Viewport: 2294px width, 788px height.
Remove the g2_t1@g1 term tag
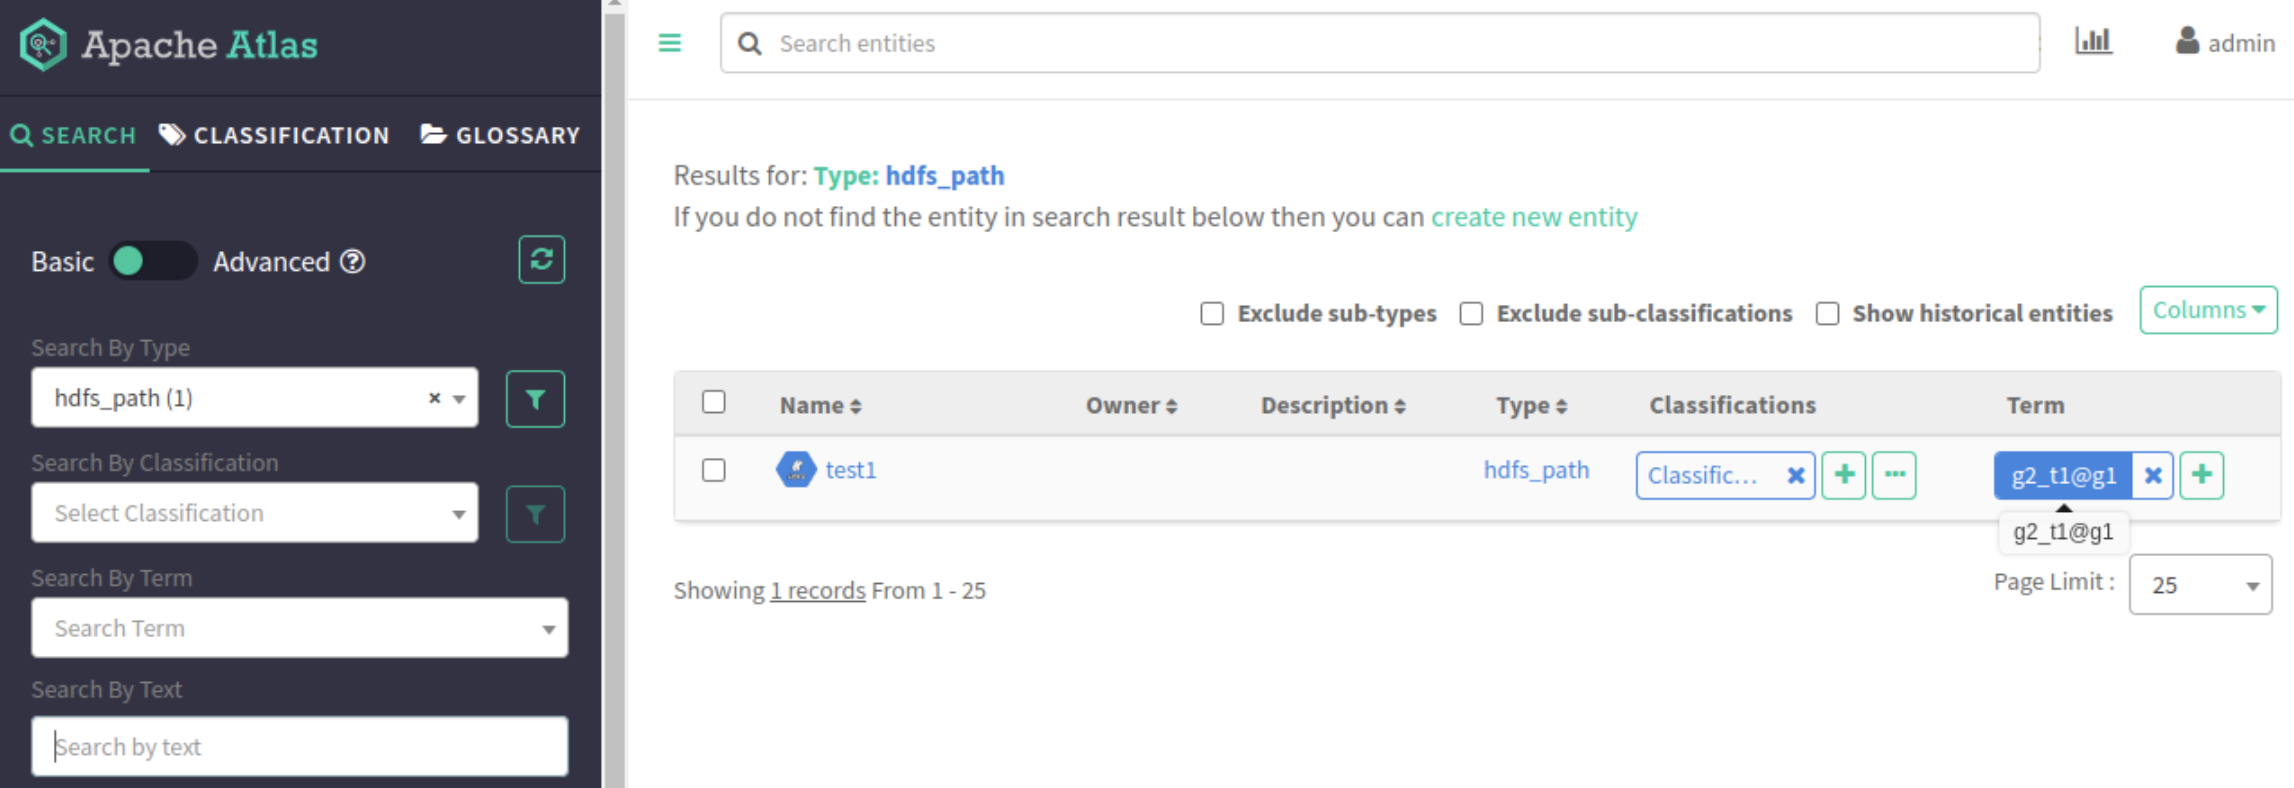click(x=2153, y=475)
